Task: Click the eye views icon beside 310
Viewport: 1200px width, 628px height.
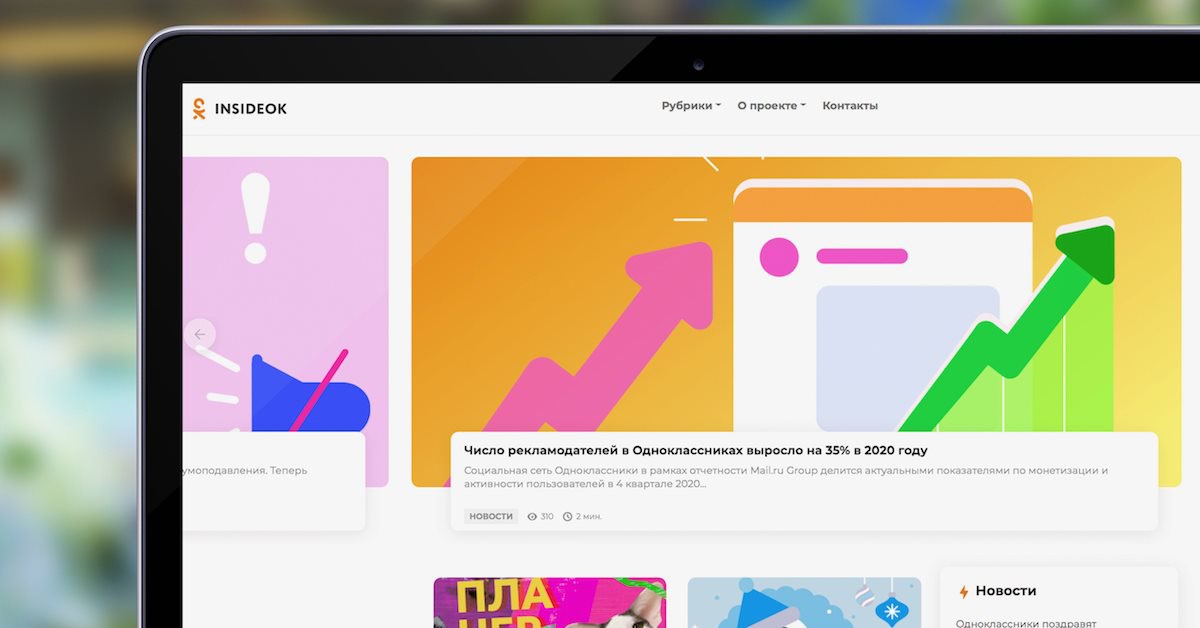Action: pos(532,517)
